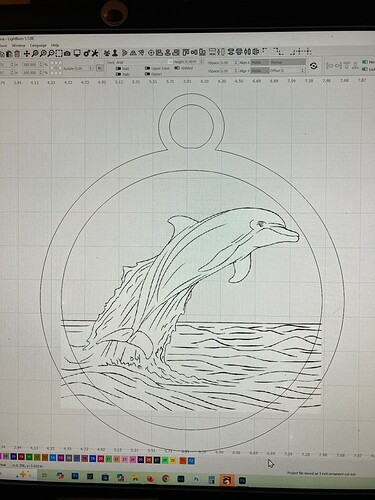Click the HSpace spinner arrows
The height and width of the screenshot is (500, 375).
tap(236, 62)
